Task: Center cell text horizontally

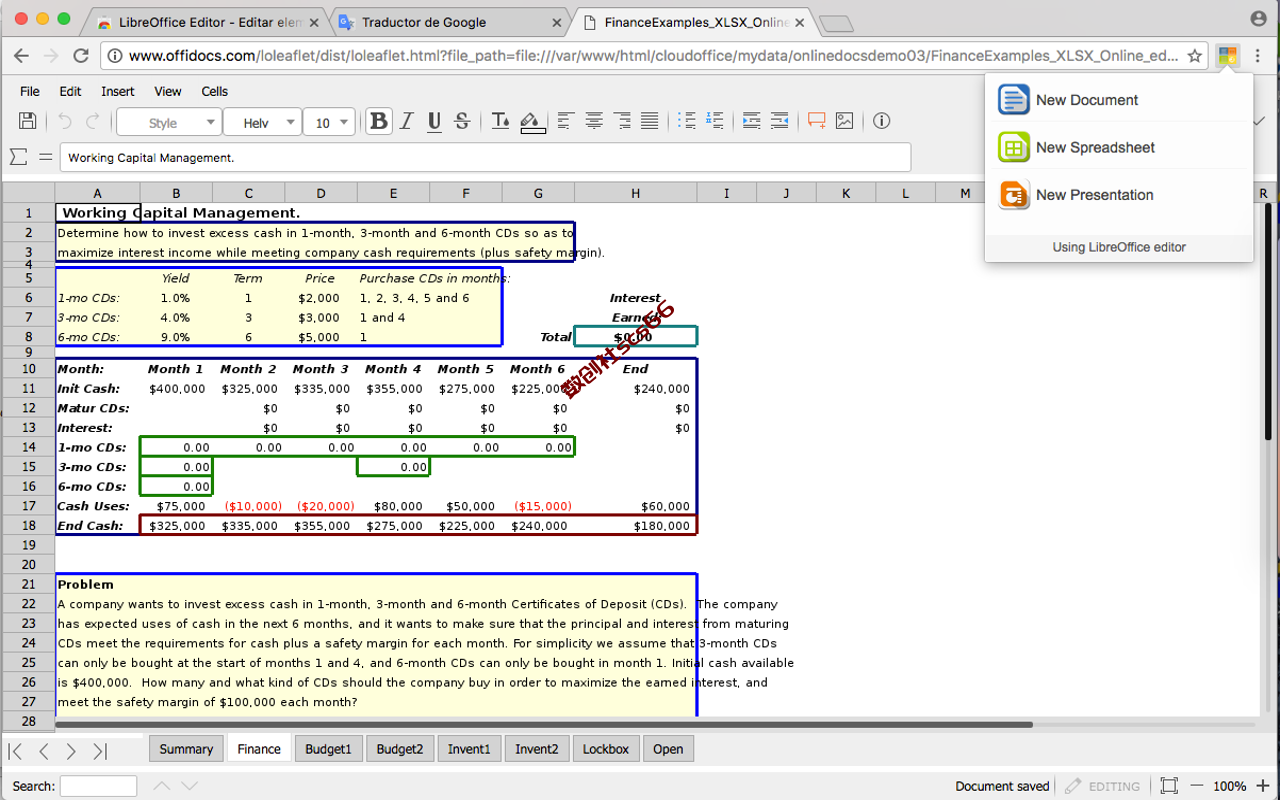Action: point(593,121)
